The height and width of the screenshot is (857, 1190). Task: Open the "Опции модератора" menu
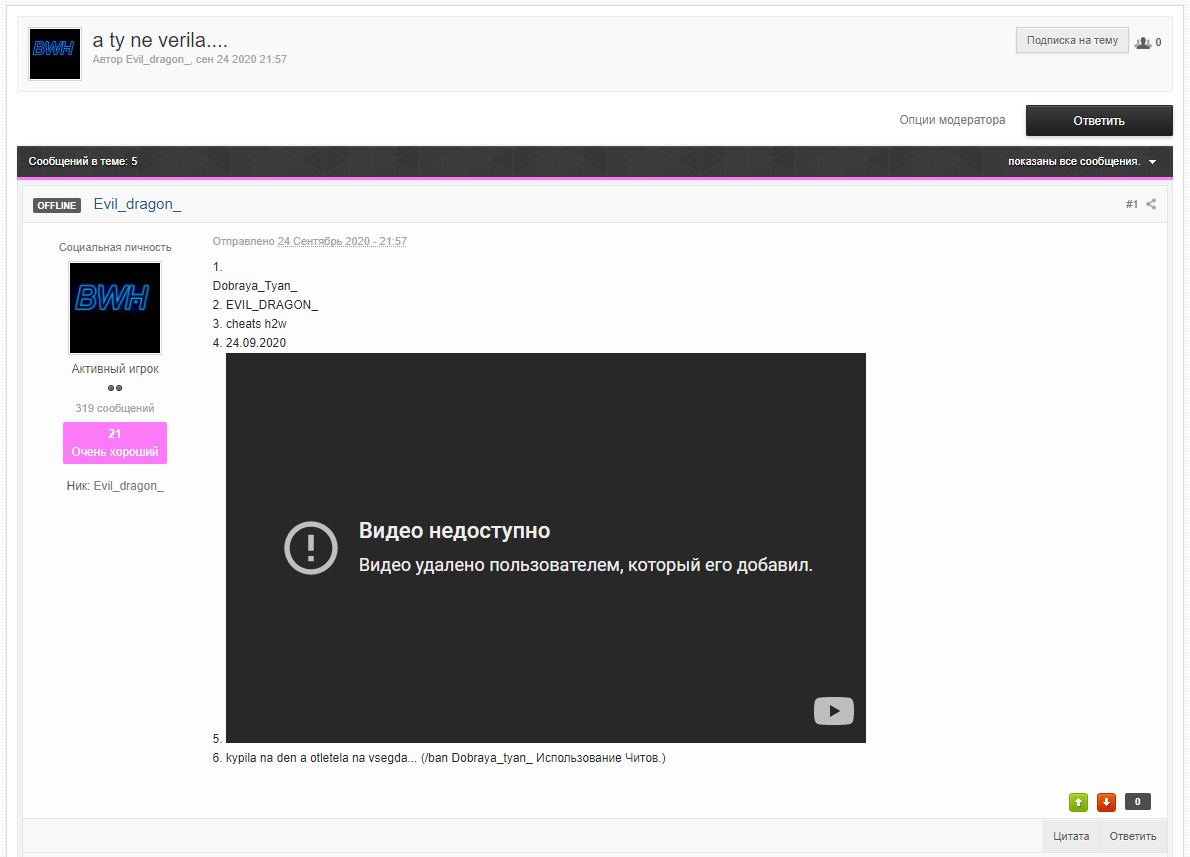(952, 120)
